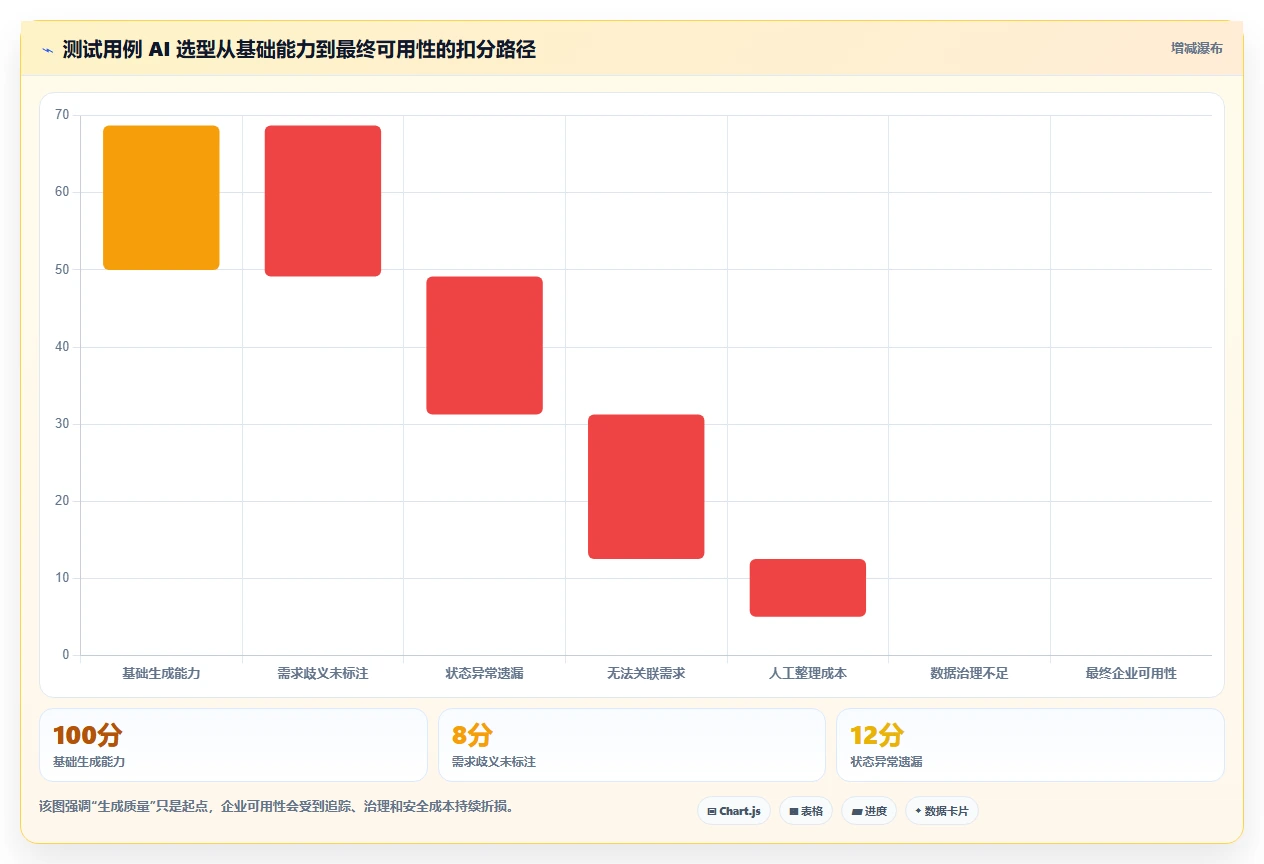The image size is (1264, 864).
Task: Click the 数据卡片 tag
Action: [942, 811]
